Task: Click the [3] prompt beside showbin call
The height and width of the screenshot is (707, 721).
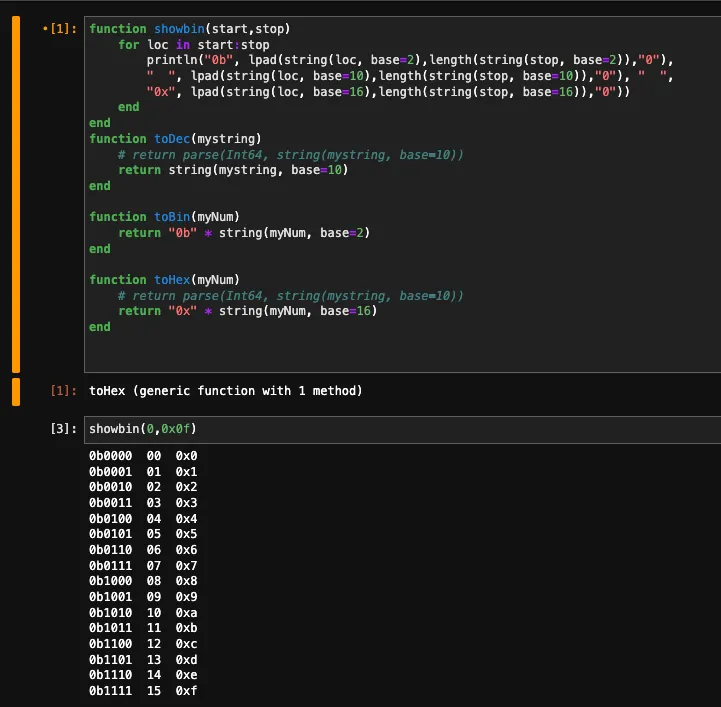Action: pyautogui.click(x=63, y=429)
